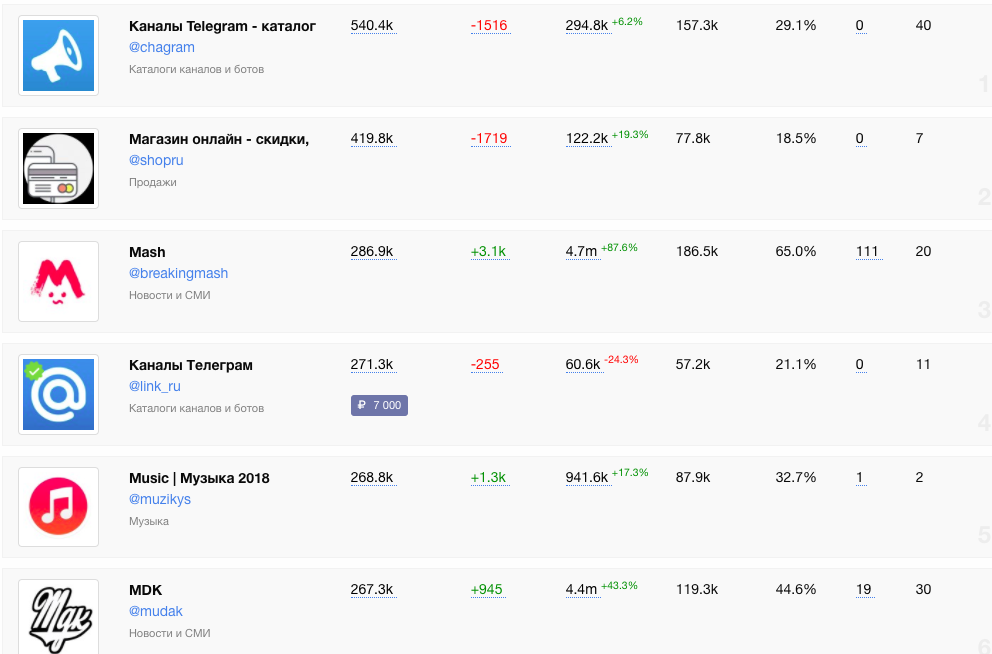Click the ₽ 7 000 price badge
992x654 pixels.
[379, 405]
